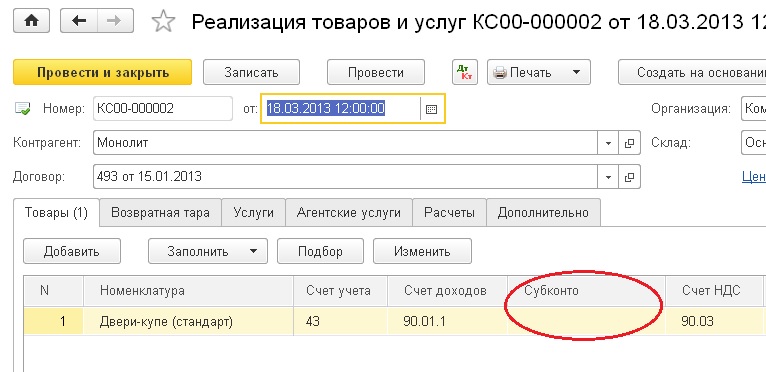766x372 pixels.
Task: Switch to the Возвратная тара tab
Action: [160, 213]
